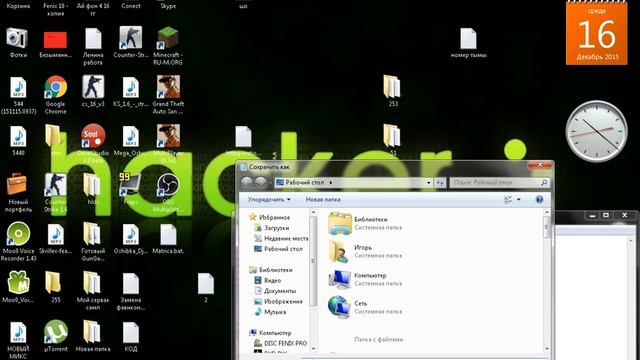Select the Мой сервак самп folder
The width and height of the screenshot is (640, 360).
click(92, 283)
